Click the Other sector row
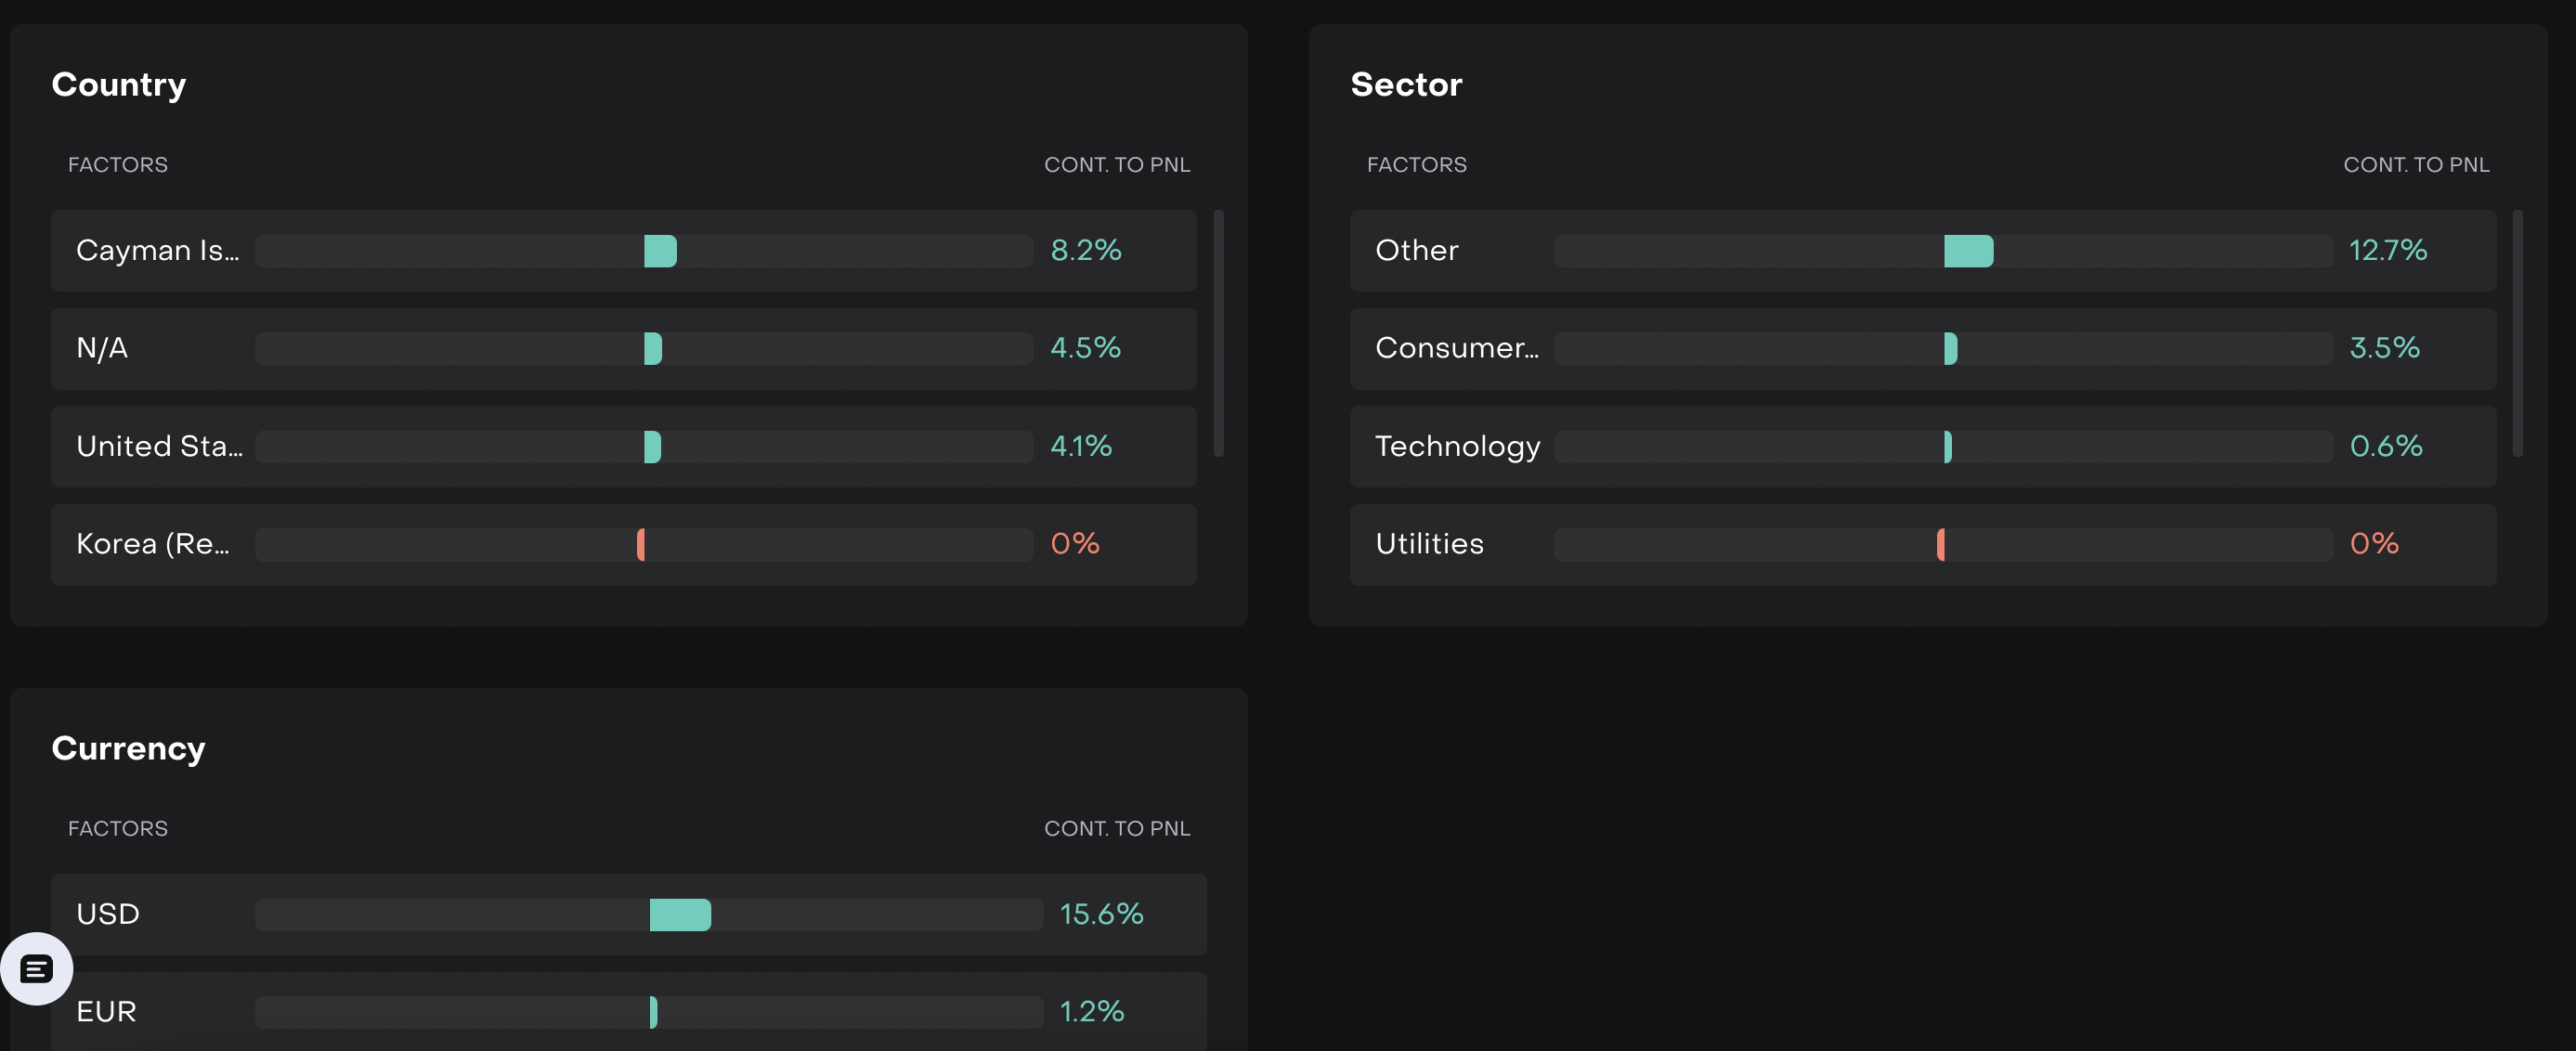 1416,250
